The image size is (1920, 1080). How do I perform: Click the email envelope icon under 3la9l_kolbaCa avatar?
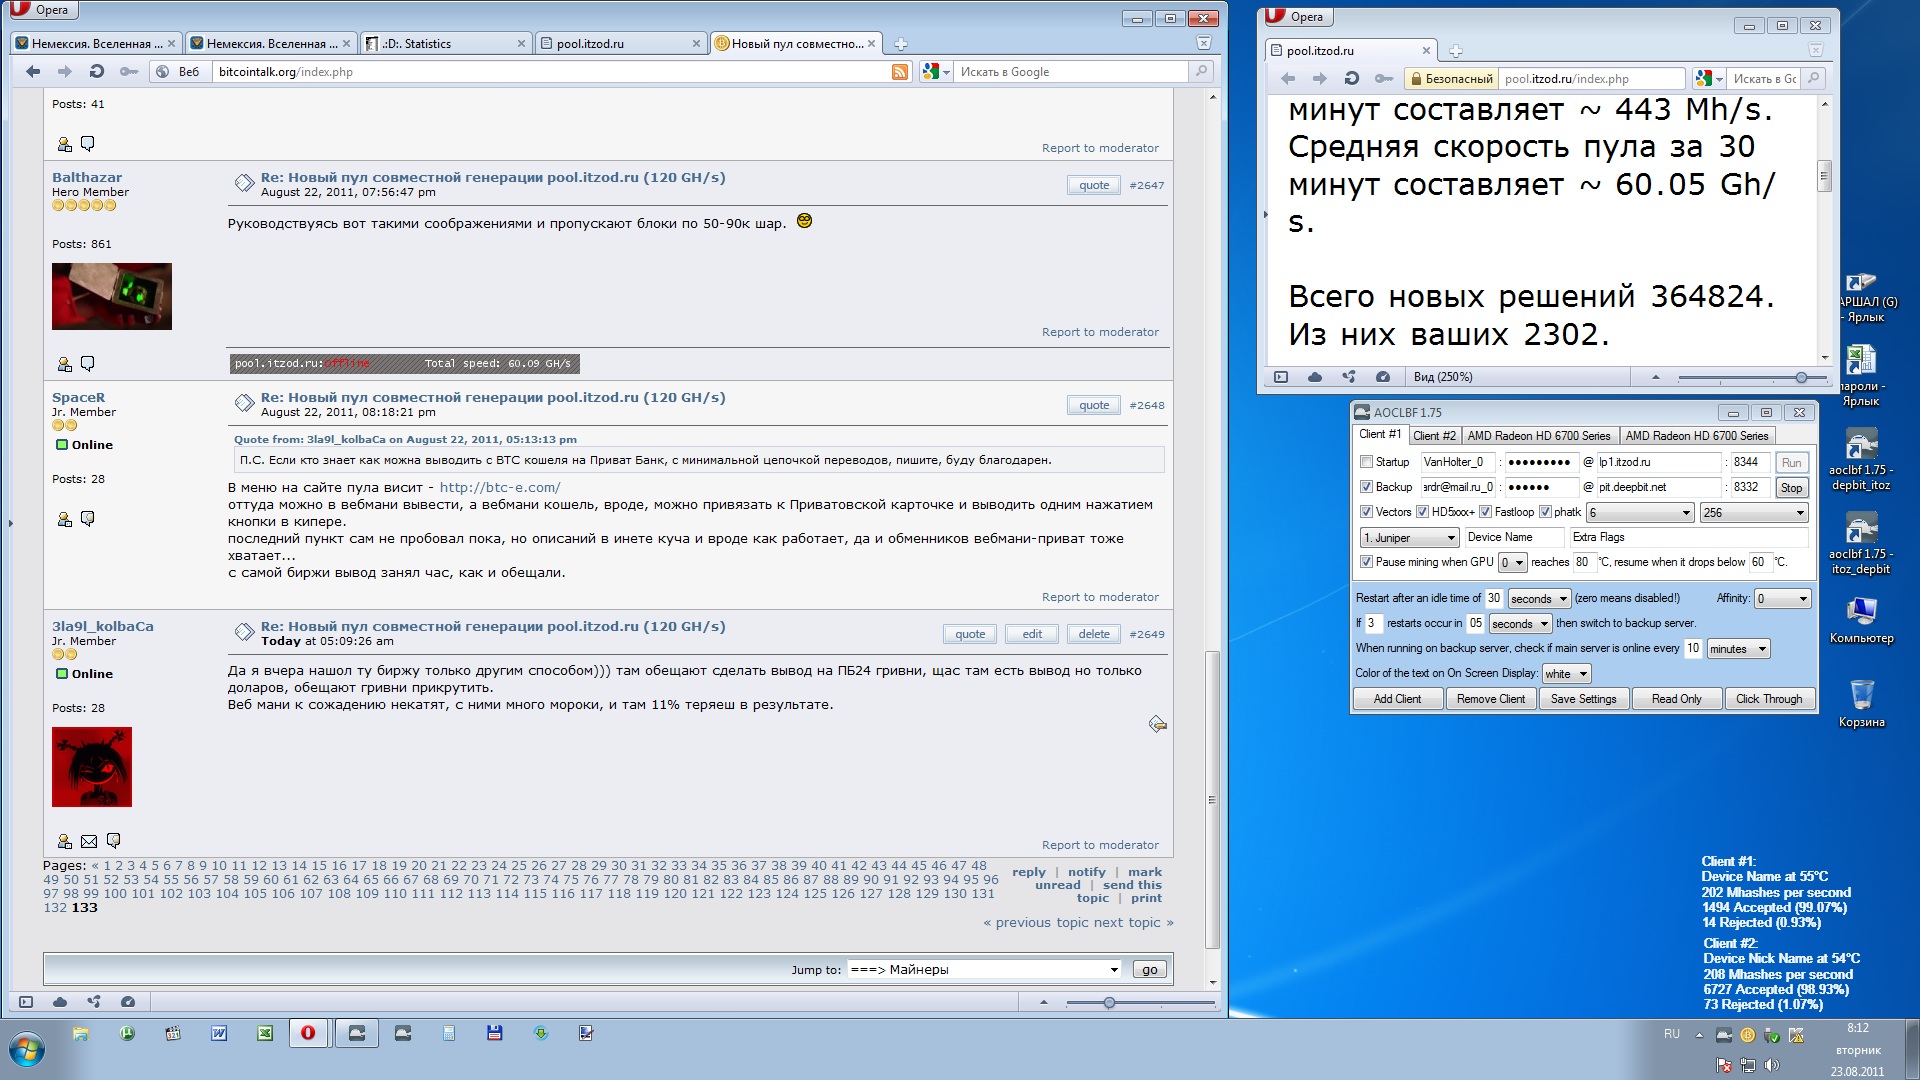tap(89, 842)
